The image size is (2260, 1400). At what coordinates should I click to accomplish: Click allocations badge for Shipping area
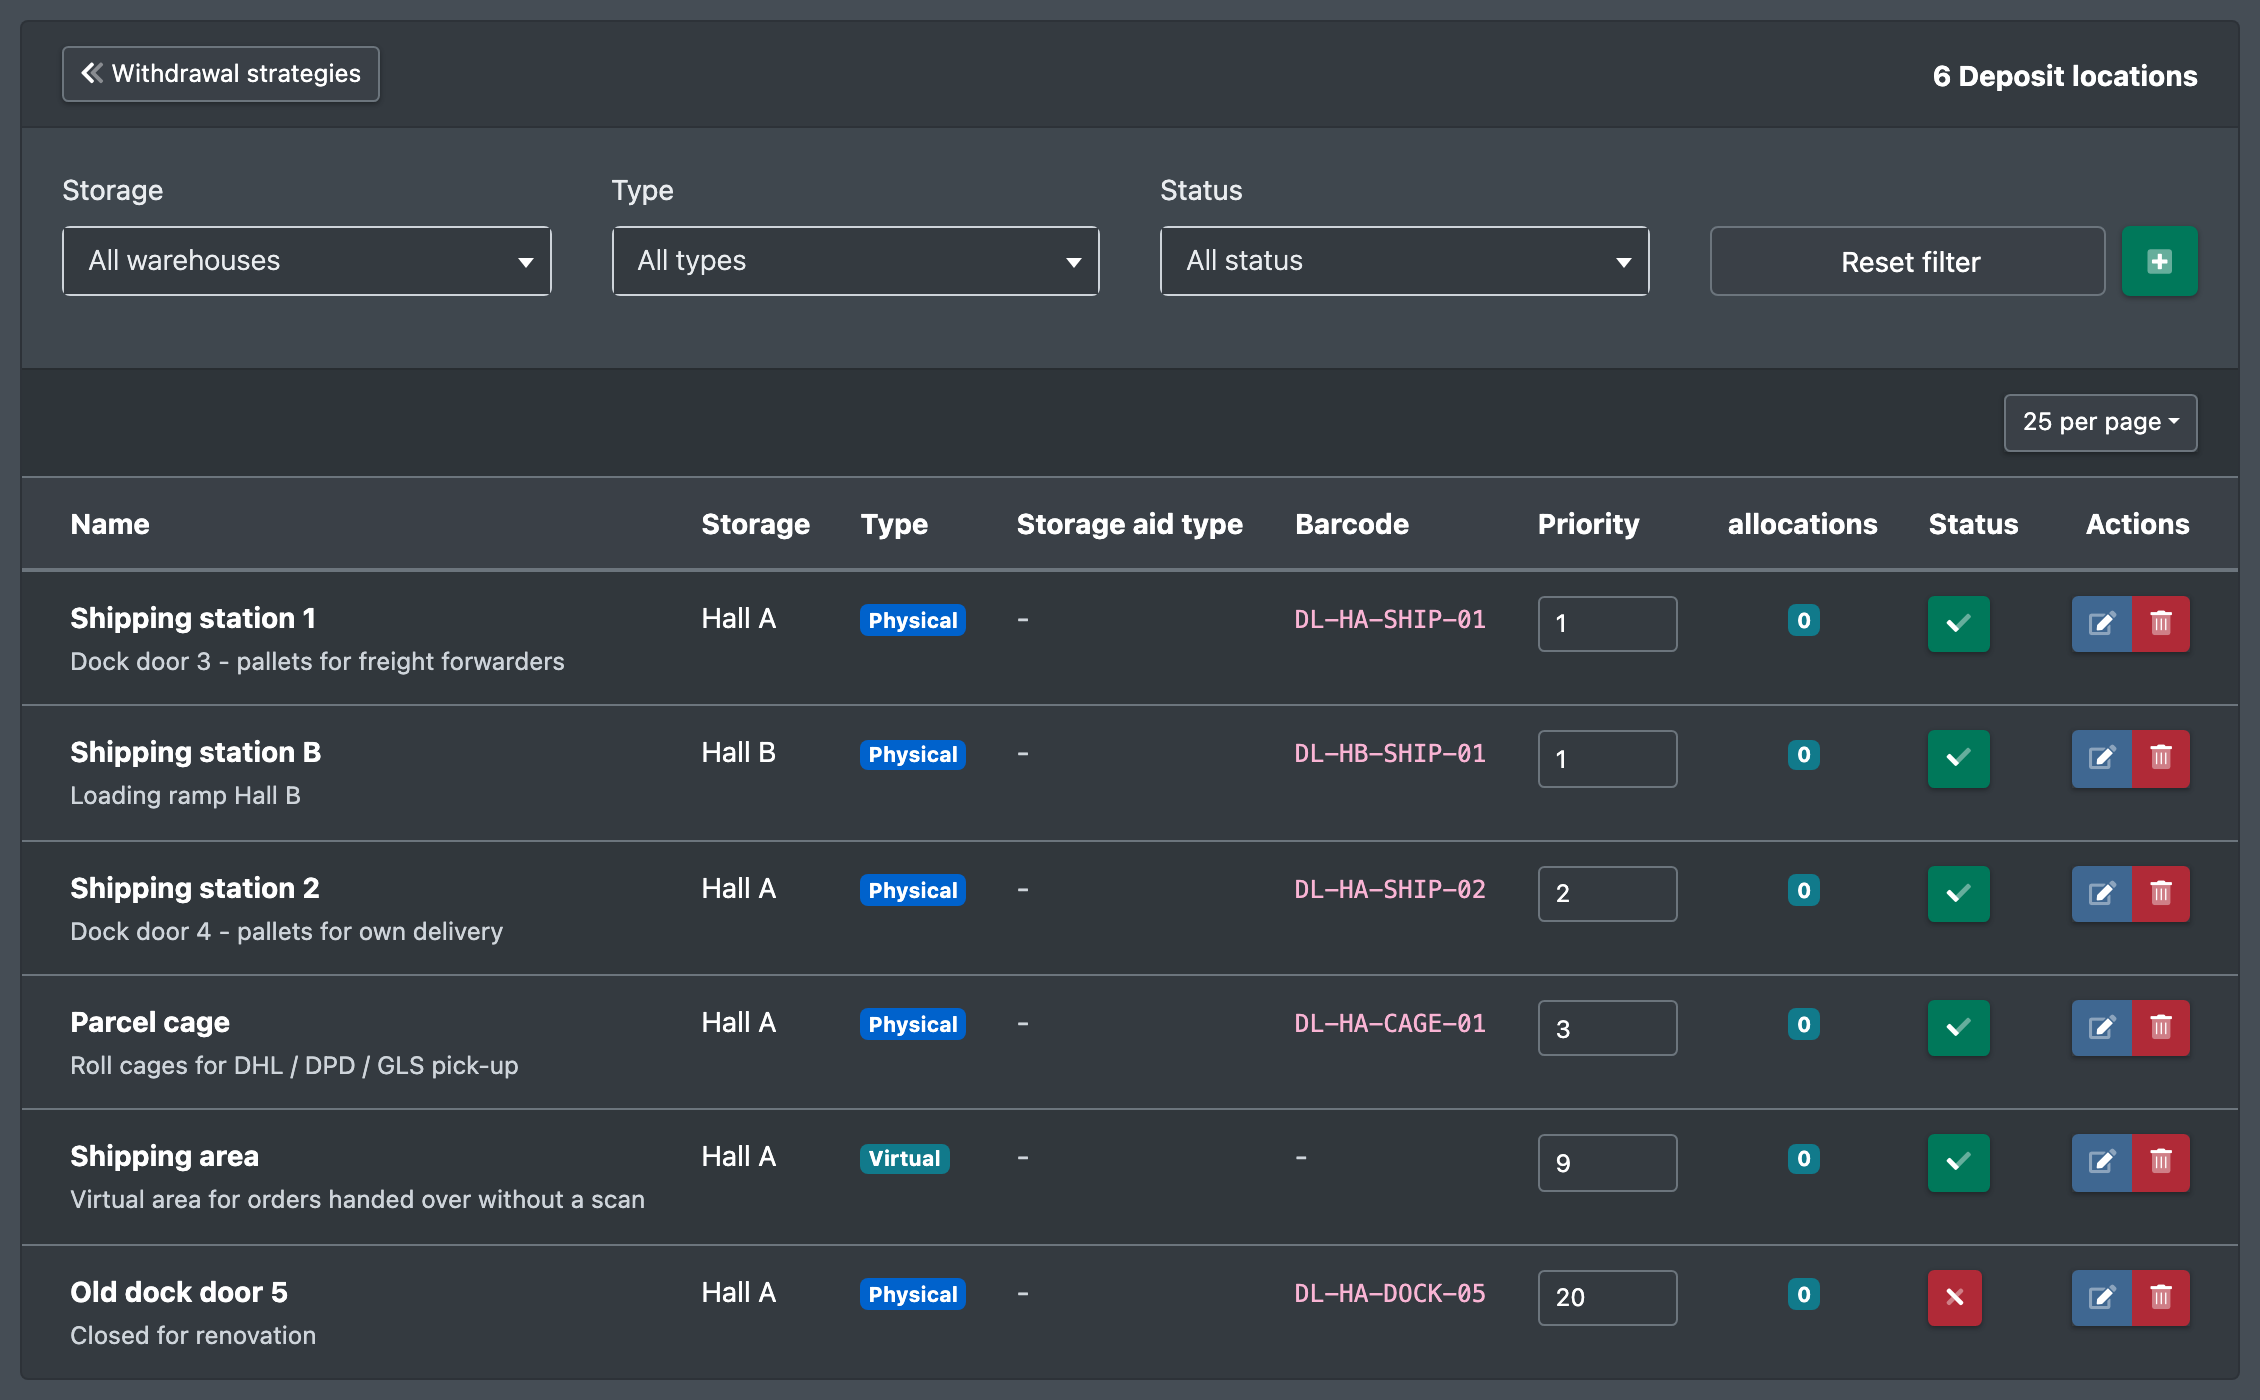(x=1803, y=1158)
